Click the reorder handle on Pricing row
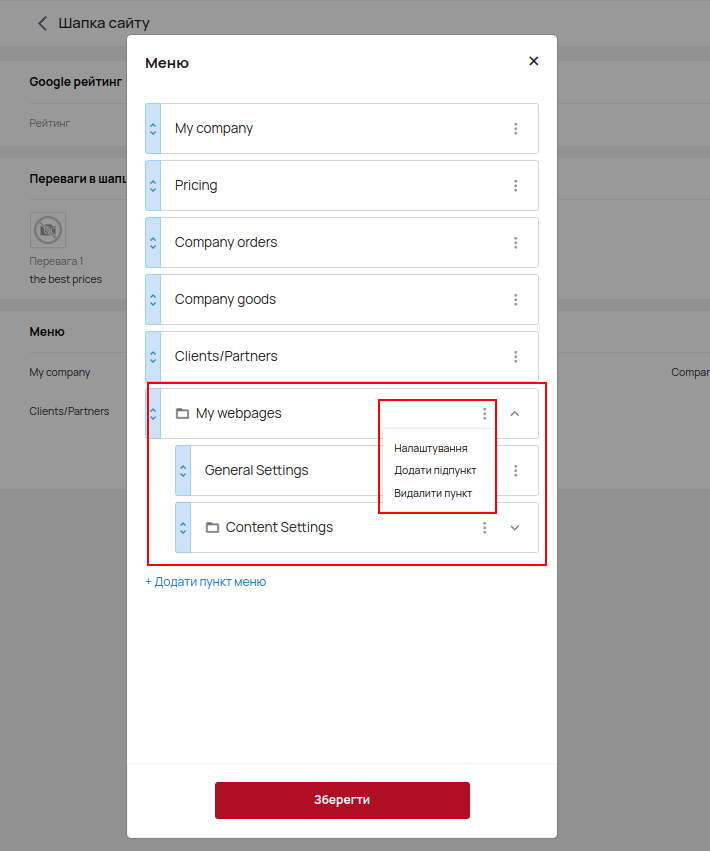Image resolution: width=710 pixels, height=851 pixels. point(153,186)
